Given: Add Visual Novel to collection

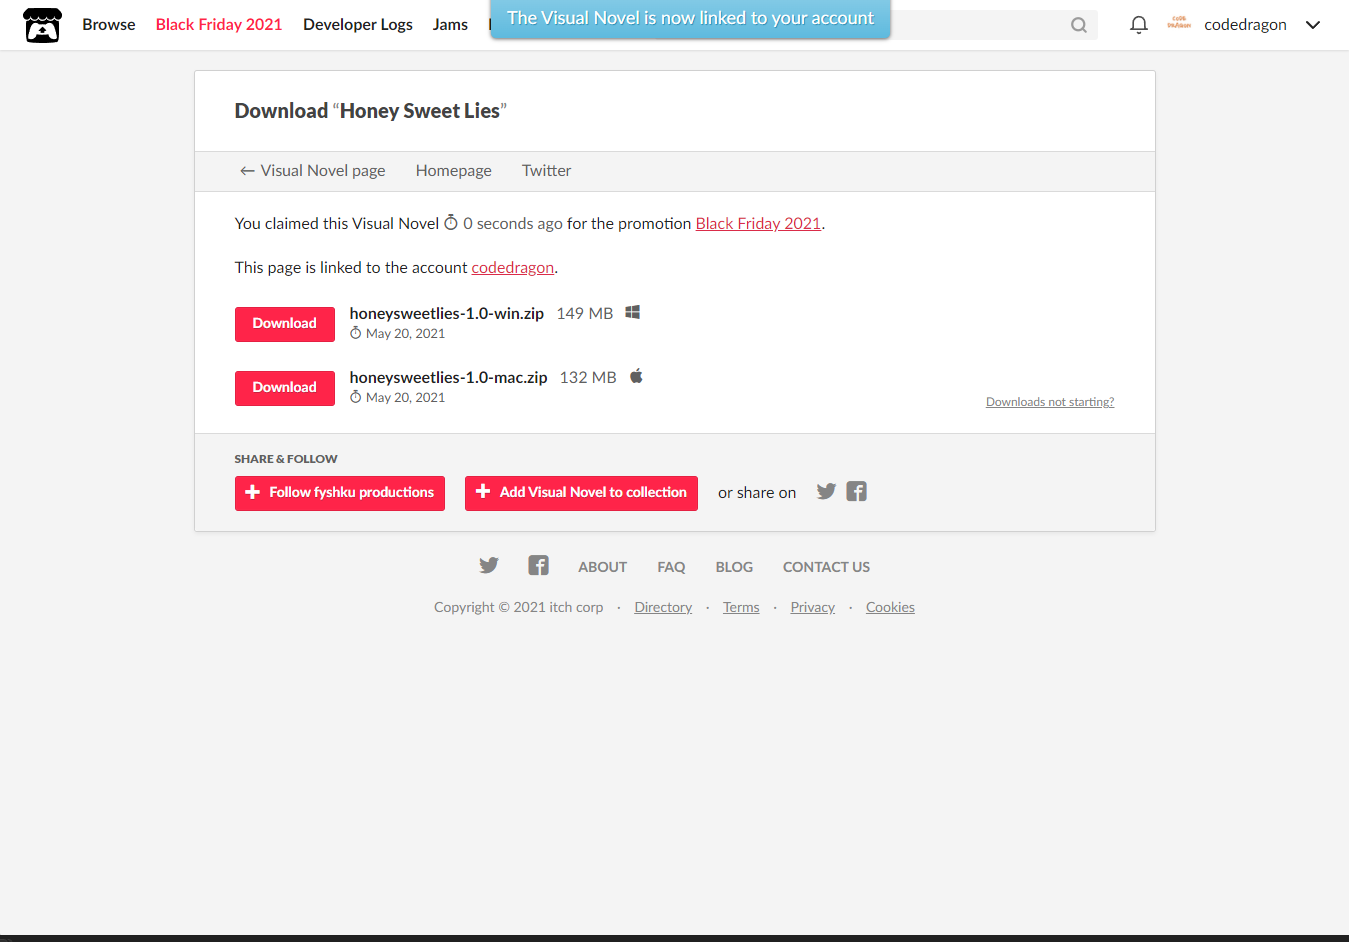Looking at the screenshot, I should point(581,493).
